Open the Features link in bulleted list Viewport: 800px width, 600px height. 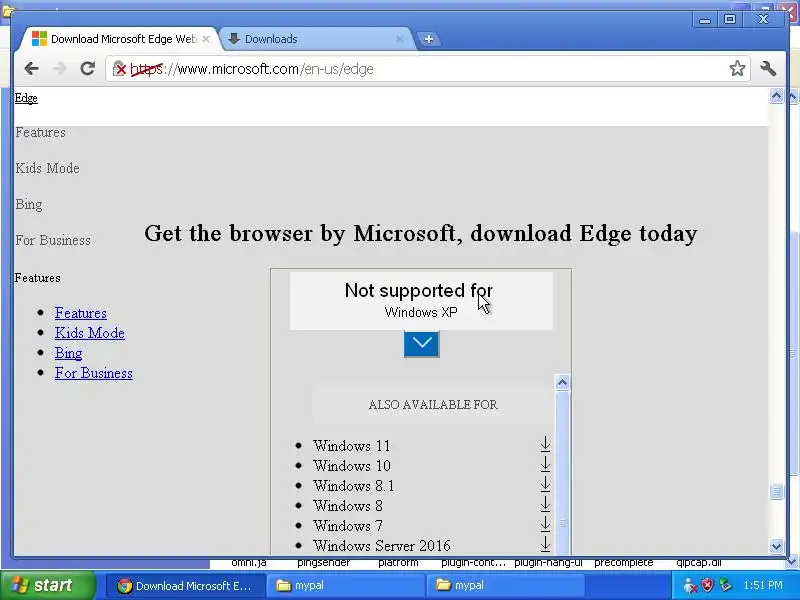tap(81, 313)
